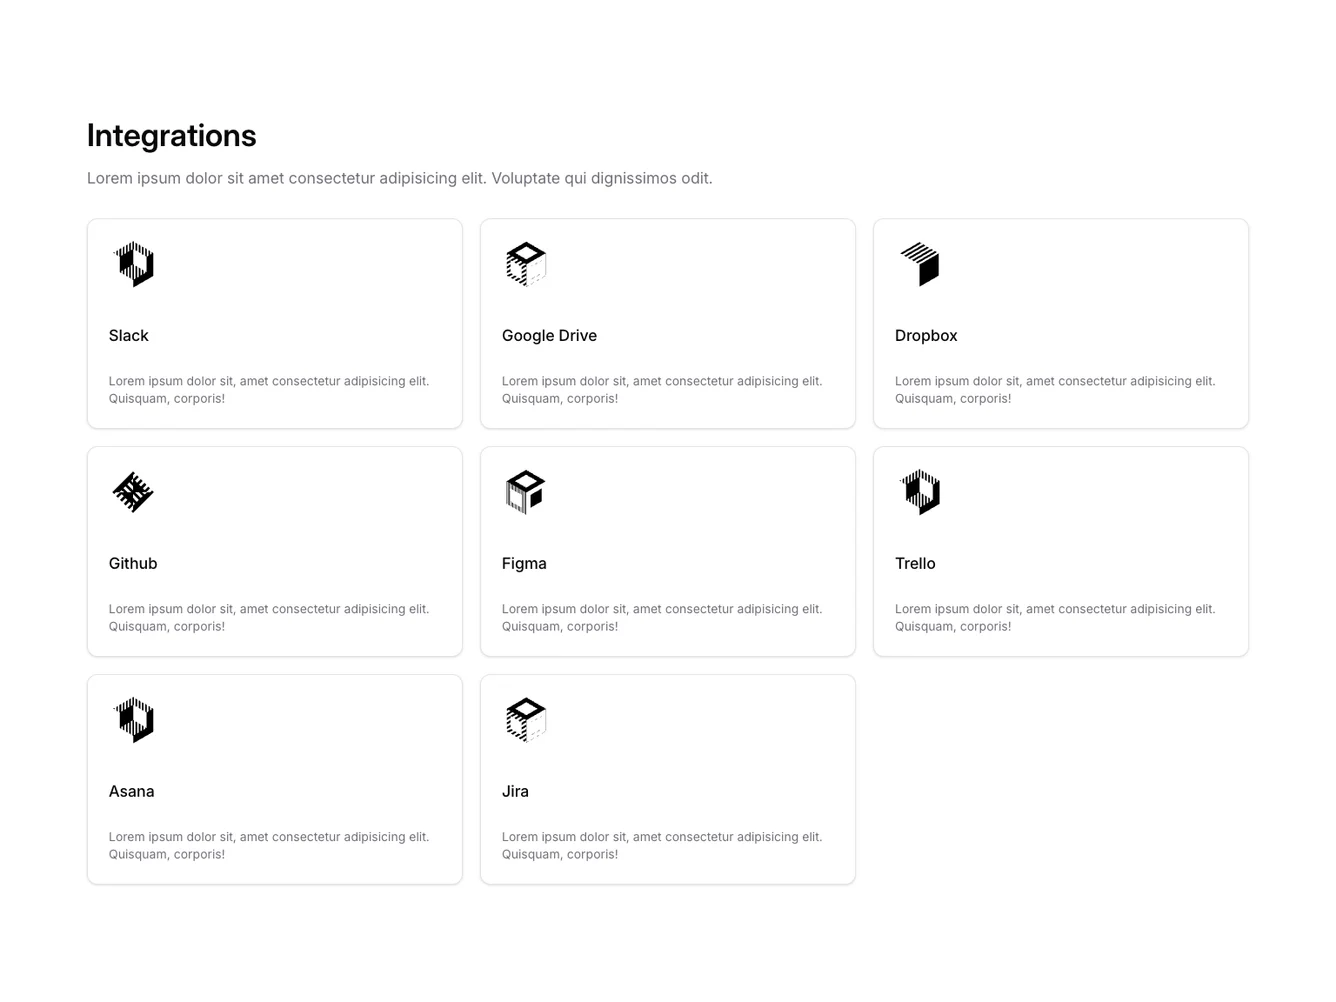Select the Google Drive card title
1336x1002 pixels.
(x=549, y=336)
